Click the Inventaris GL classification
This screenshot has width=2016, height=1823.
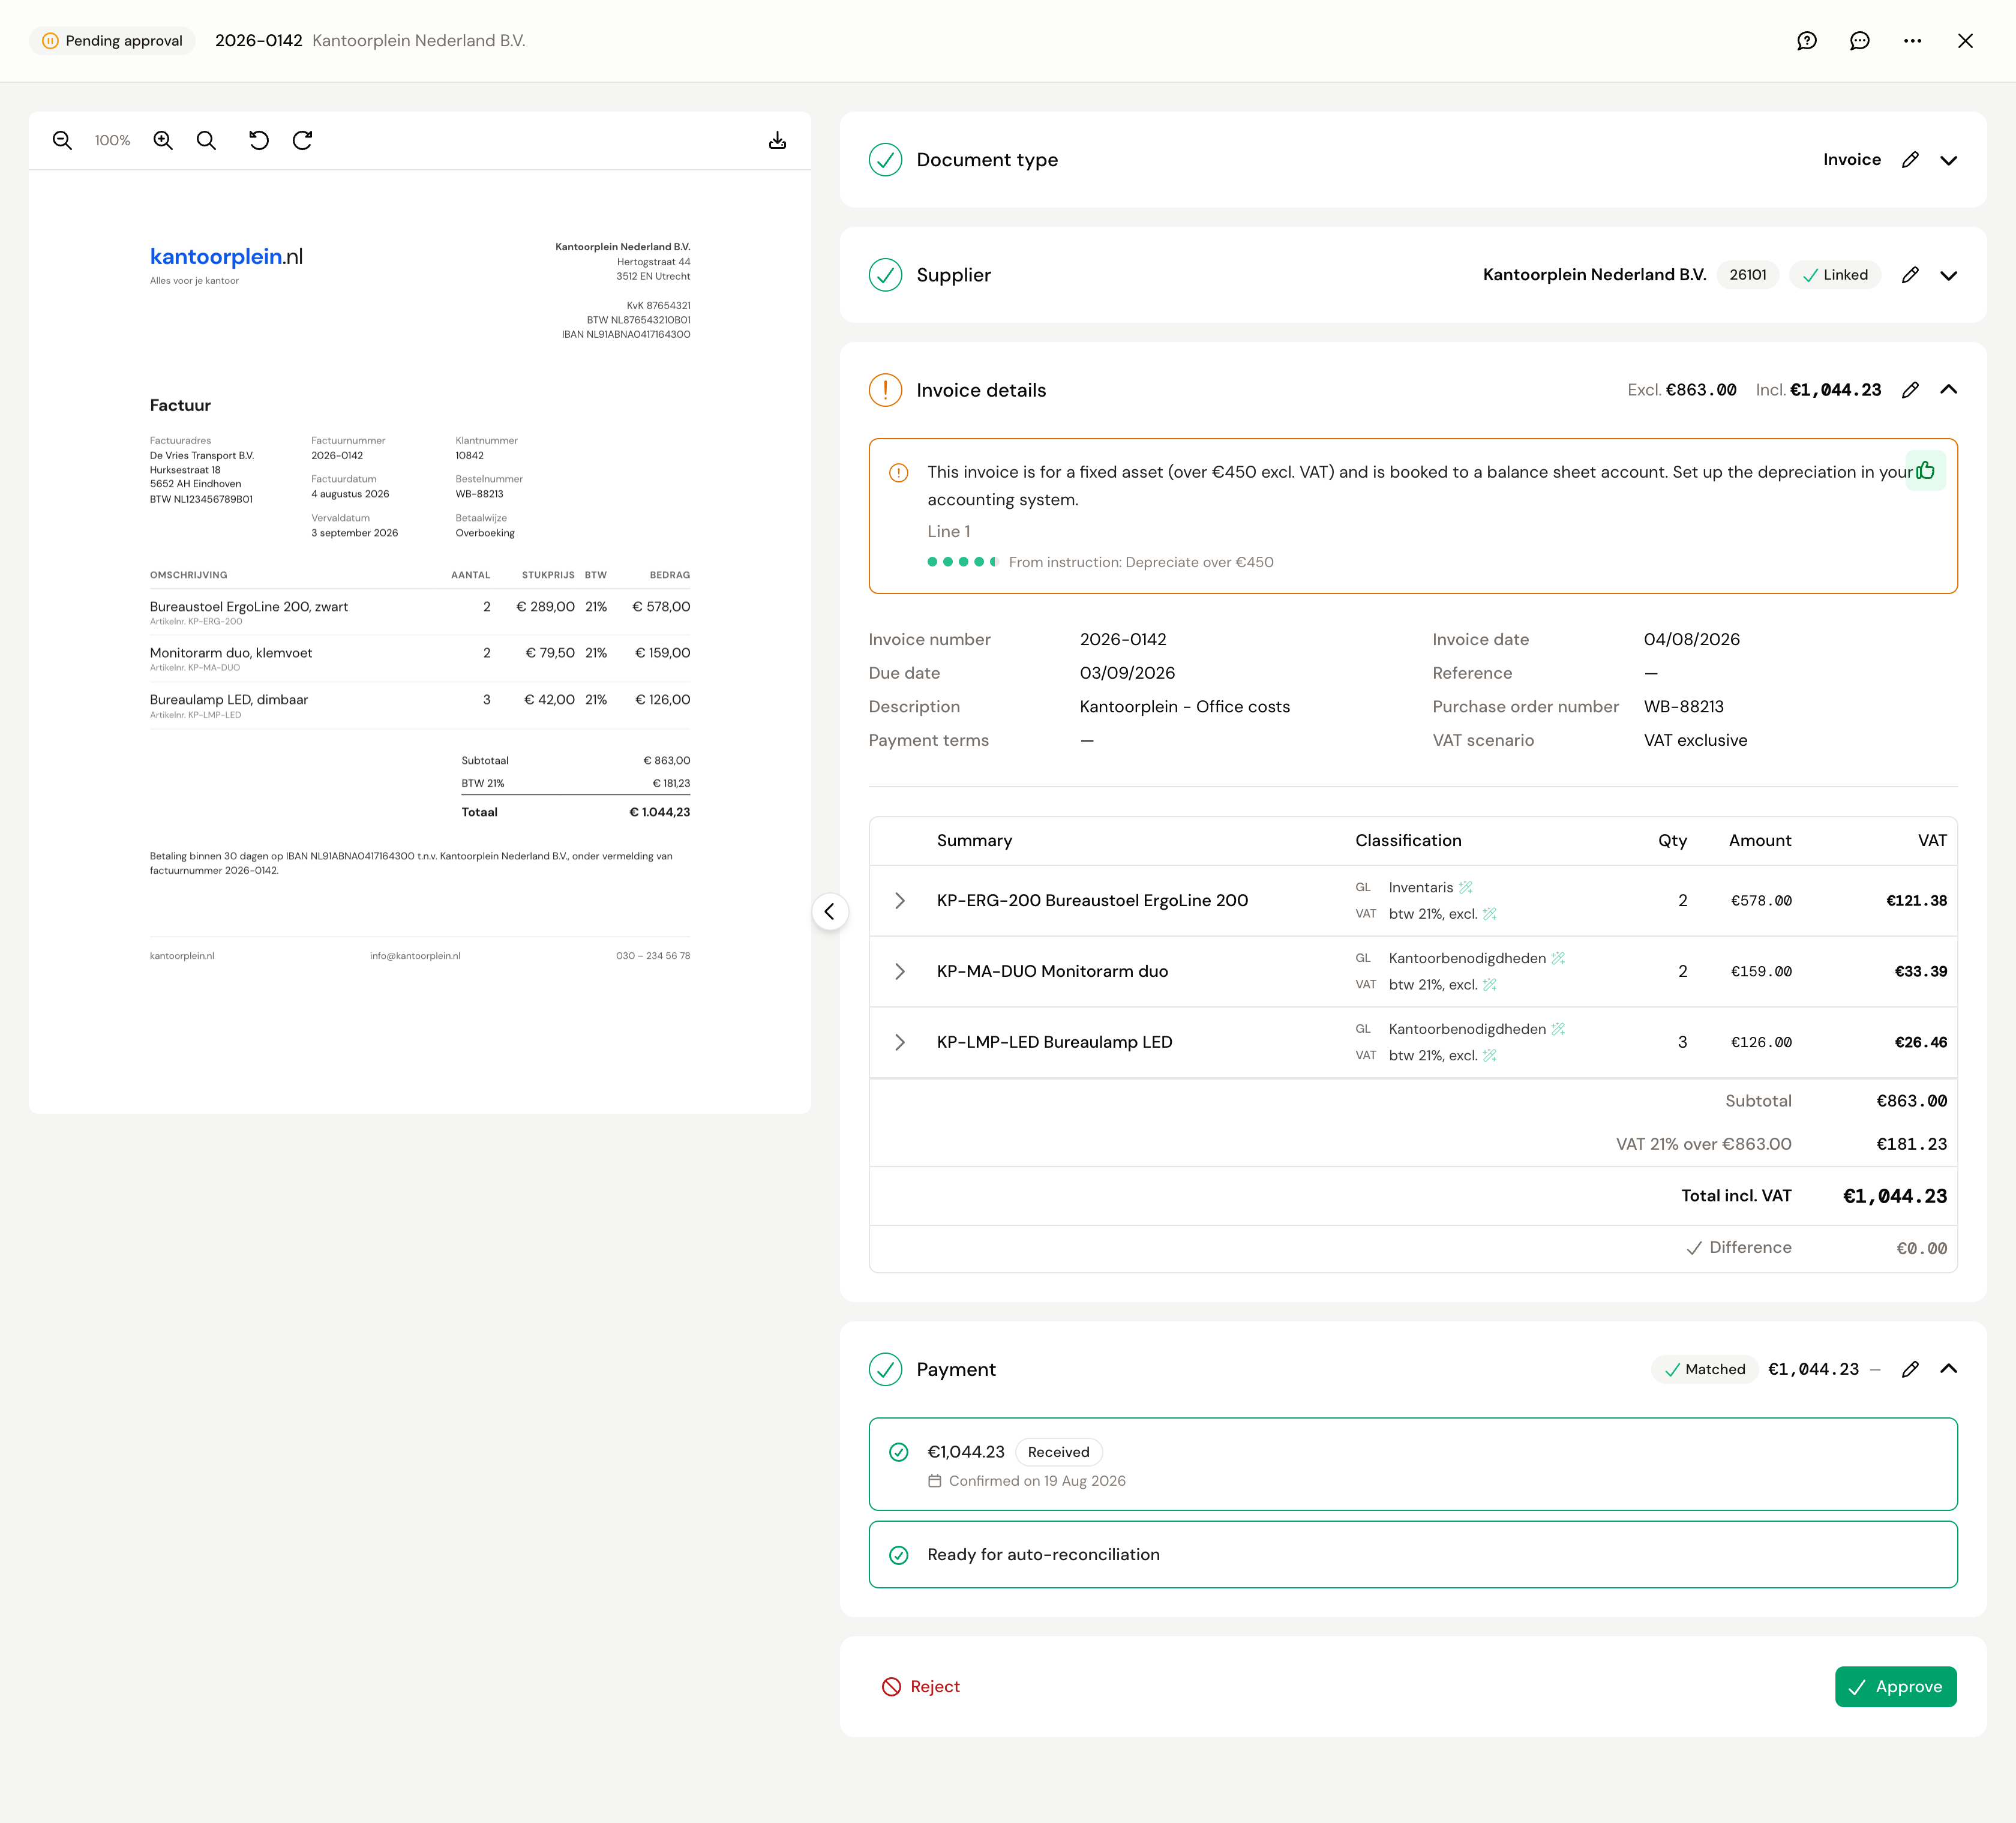tap(1420, 887)
